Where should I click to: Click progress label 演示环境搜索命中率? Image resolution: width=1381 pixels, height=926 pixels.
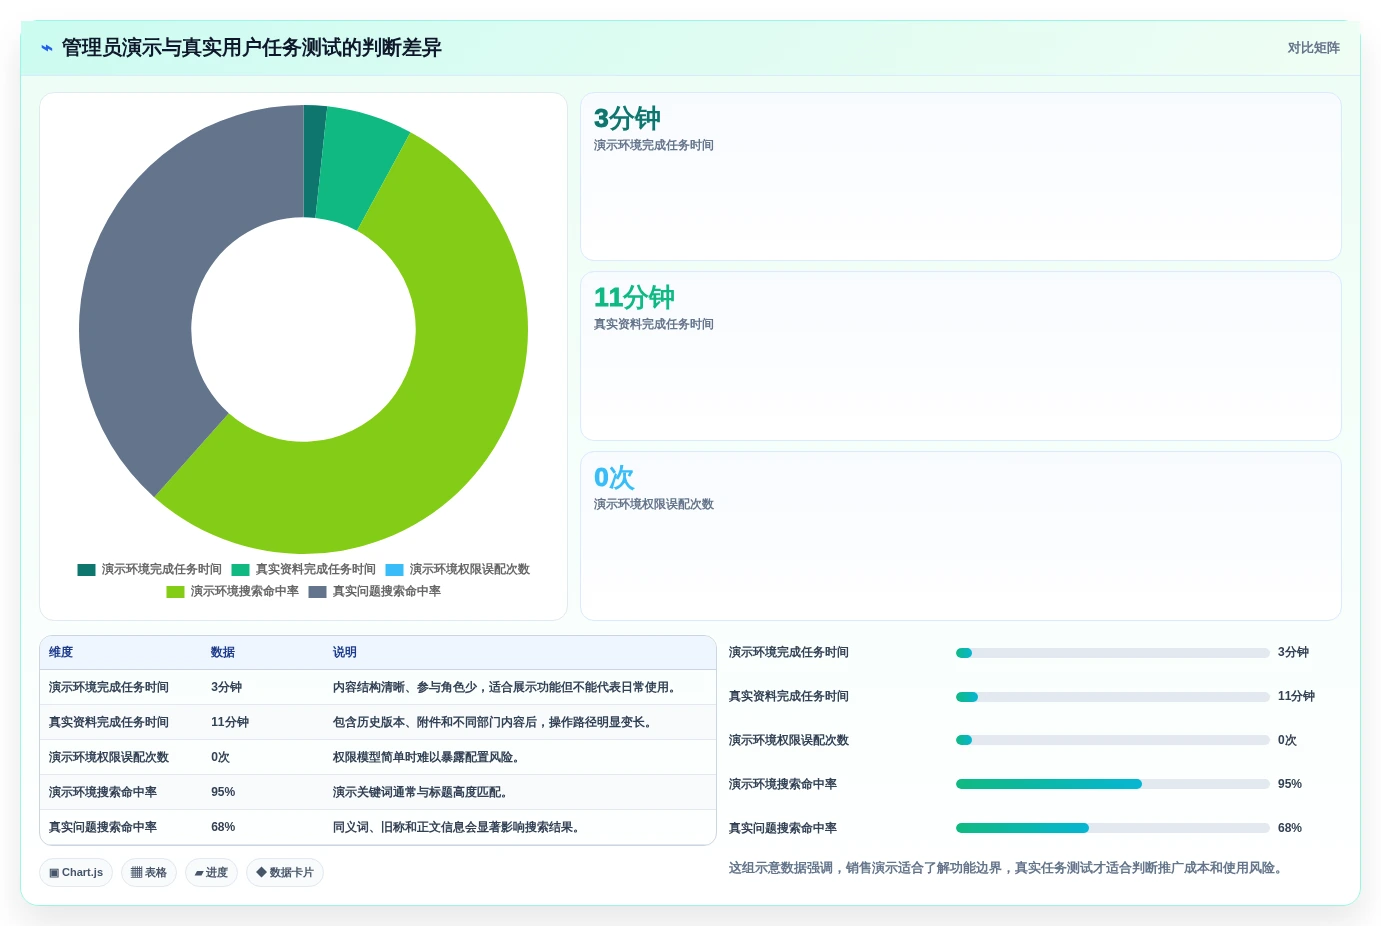tap(783, 784)
